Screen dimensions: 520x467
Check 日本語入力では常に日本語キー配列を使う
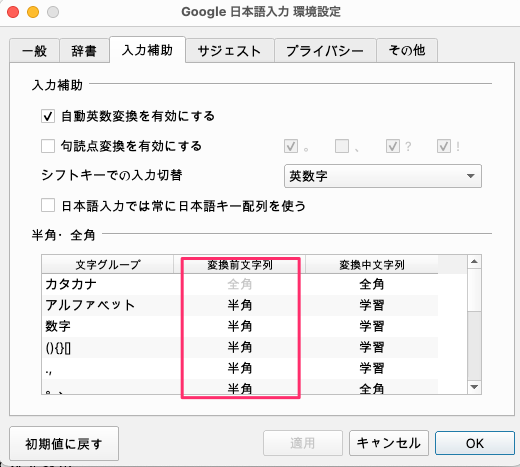tap(48, 205)
